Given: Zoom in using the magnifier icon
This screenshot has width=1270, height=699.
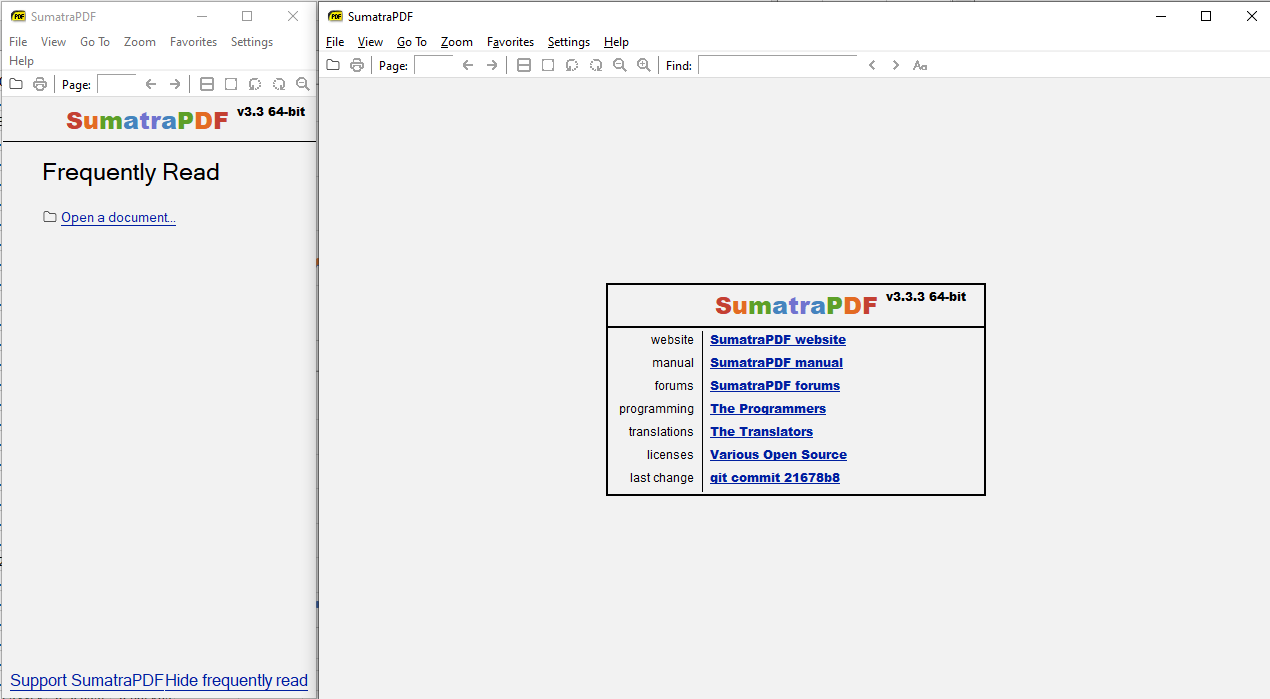Looking at the screenshot, I should coord(644,64).
